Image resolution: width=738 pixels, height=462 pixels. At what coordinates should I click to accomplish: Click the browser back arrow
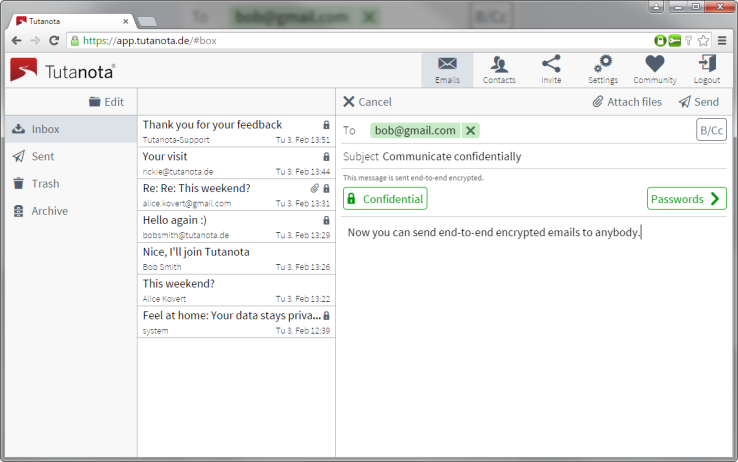pos(16,41)
